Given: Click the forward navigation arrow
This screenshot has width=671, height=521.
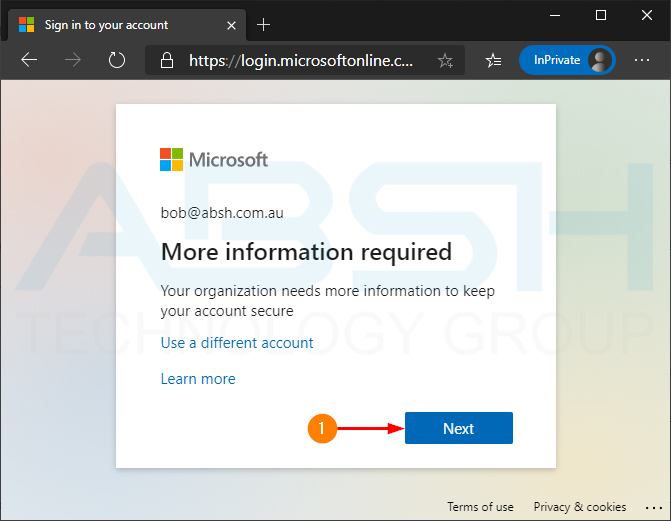Looking at the screenshot, I should point(73,60).
